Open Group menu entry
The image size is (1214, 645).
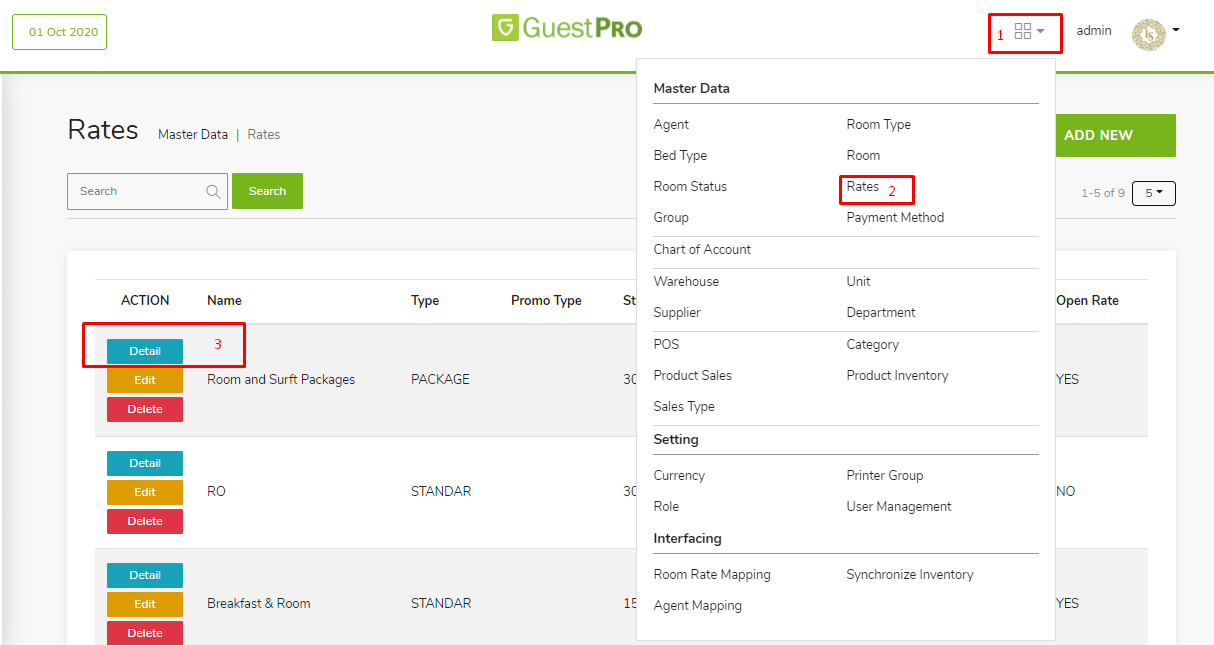671,217
